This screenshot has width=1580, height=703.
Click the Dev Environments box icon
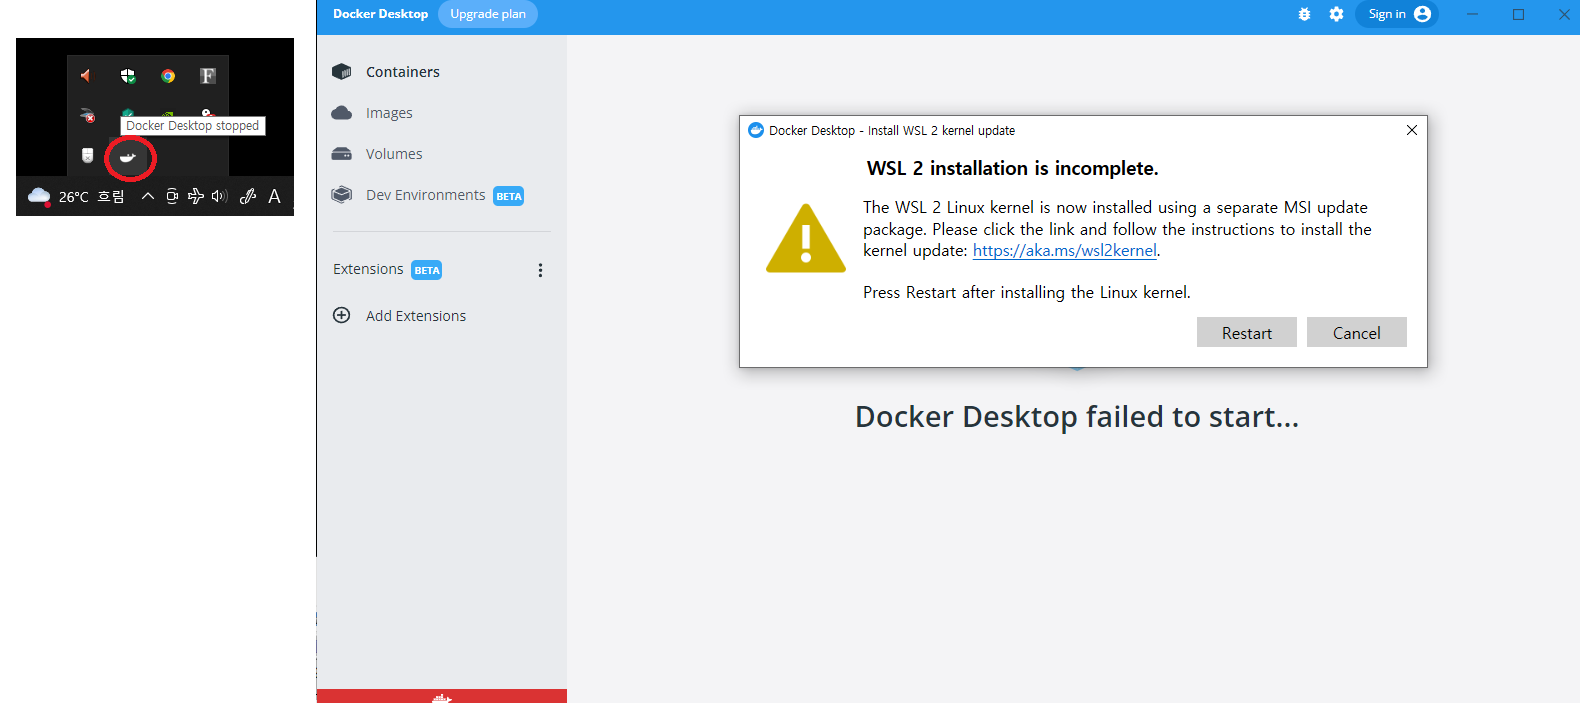[342, 195]
